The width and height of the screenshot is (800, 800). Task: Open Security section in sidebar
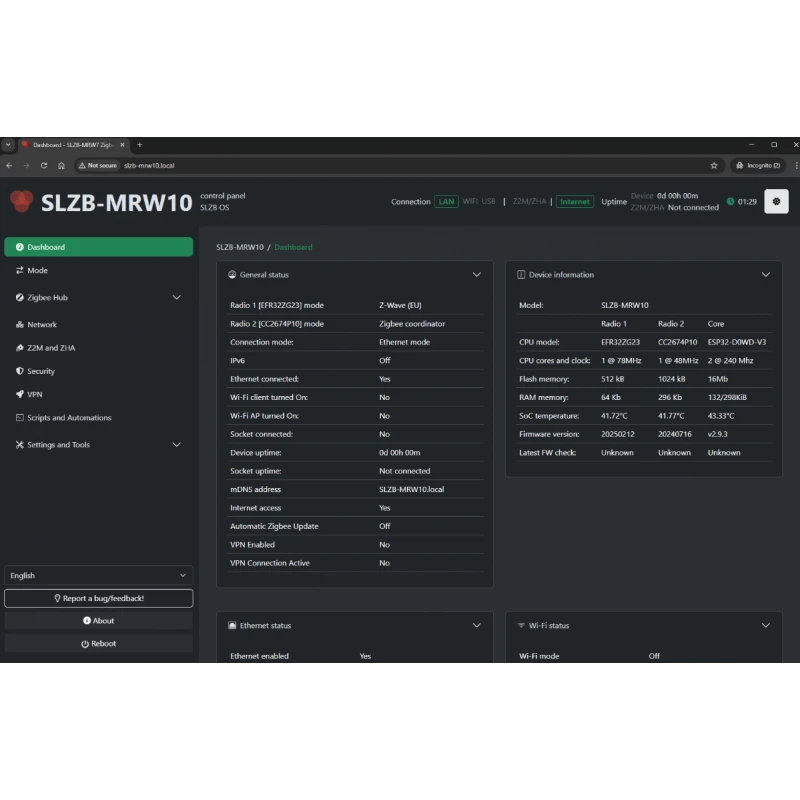click(40, 371)
